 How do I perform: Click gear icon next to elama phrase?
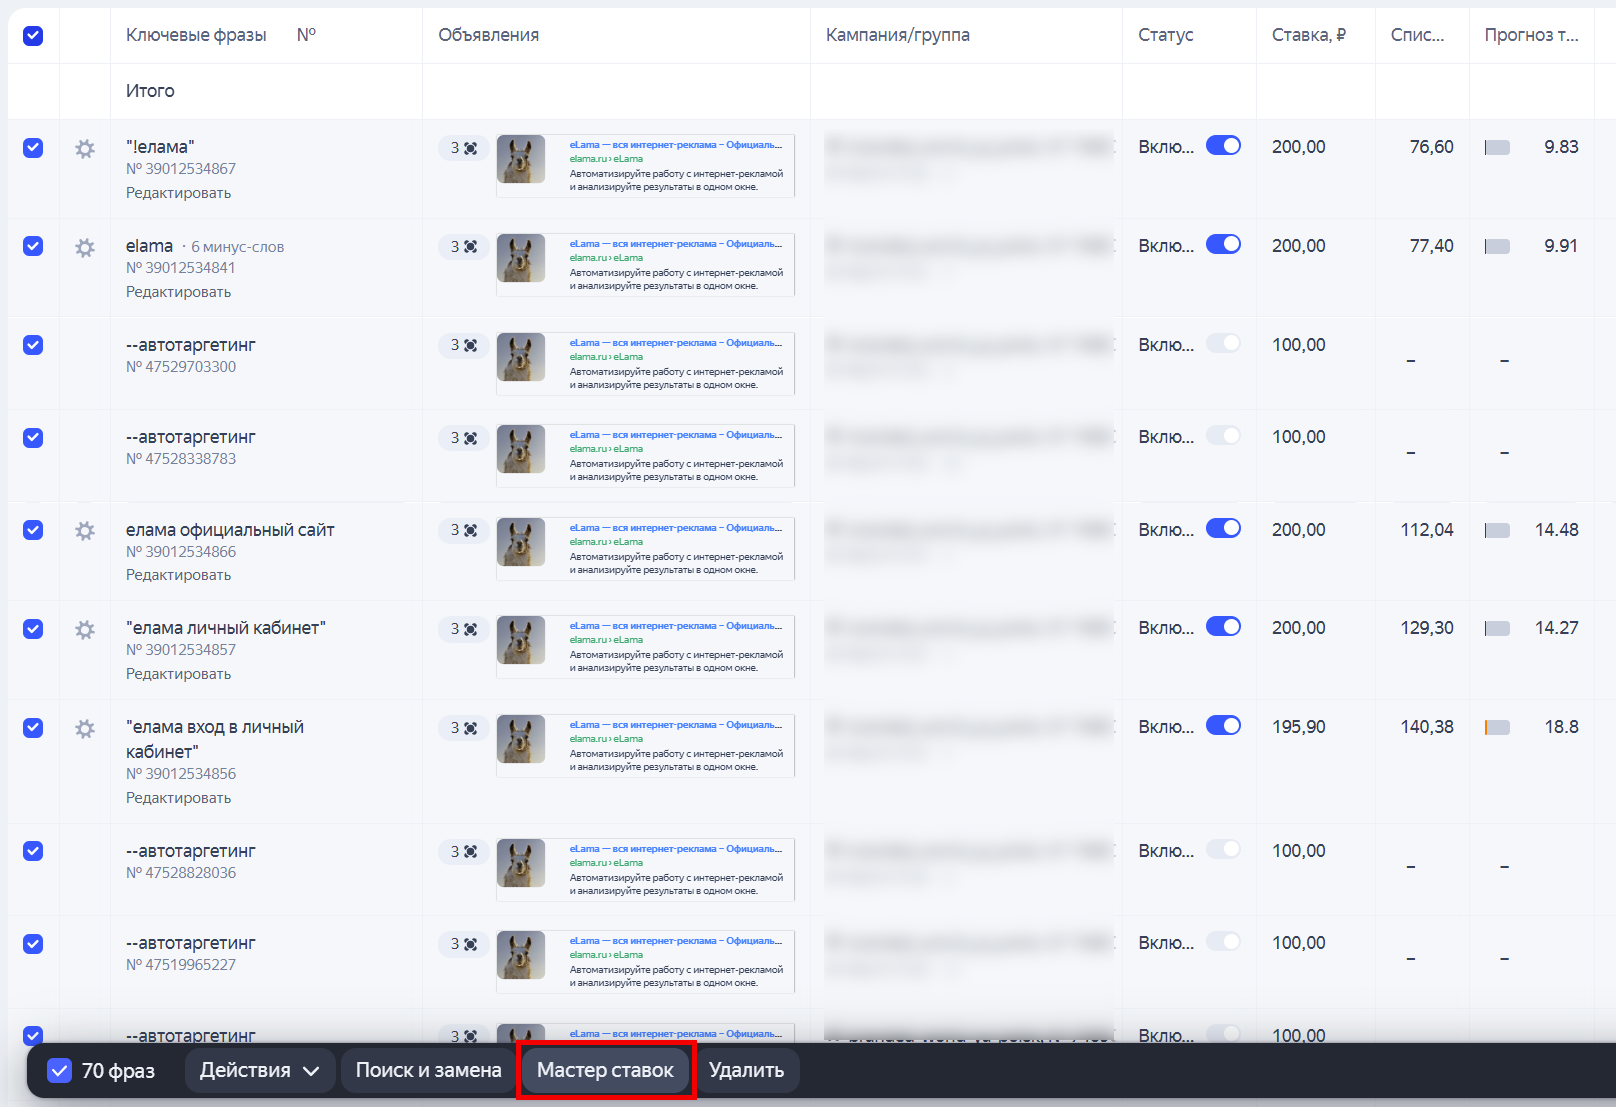pos(85,247)
